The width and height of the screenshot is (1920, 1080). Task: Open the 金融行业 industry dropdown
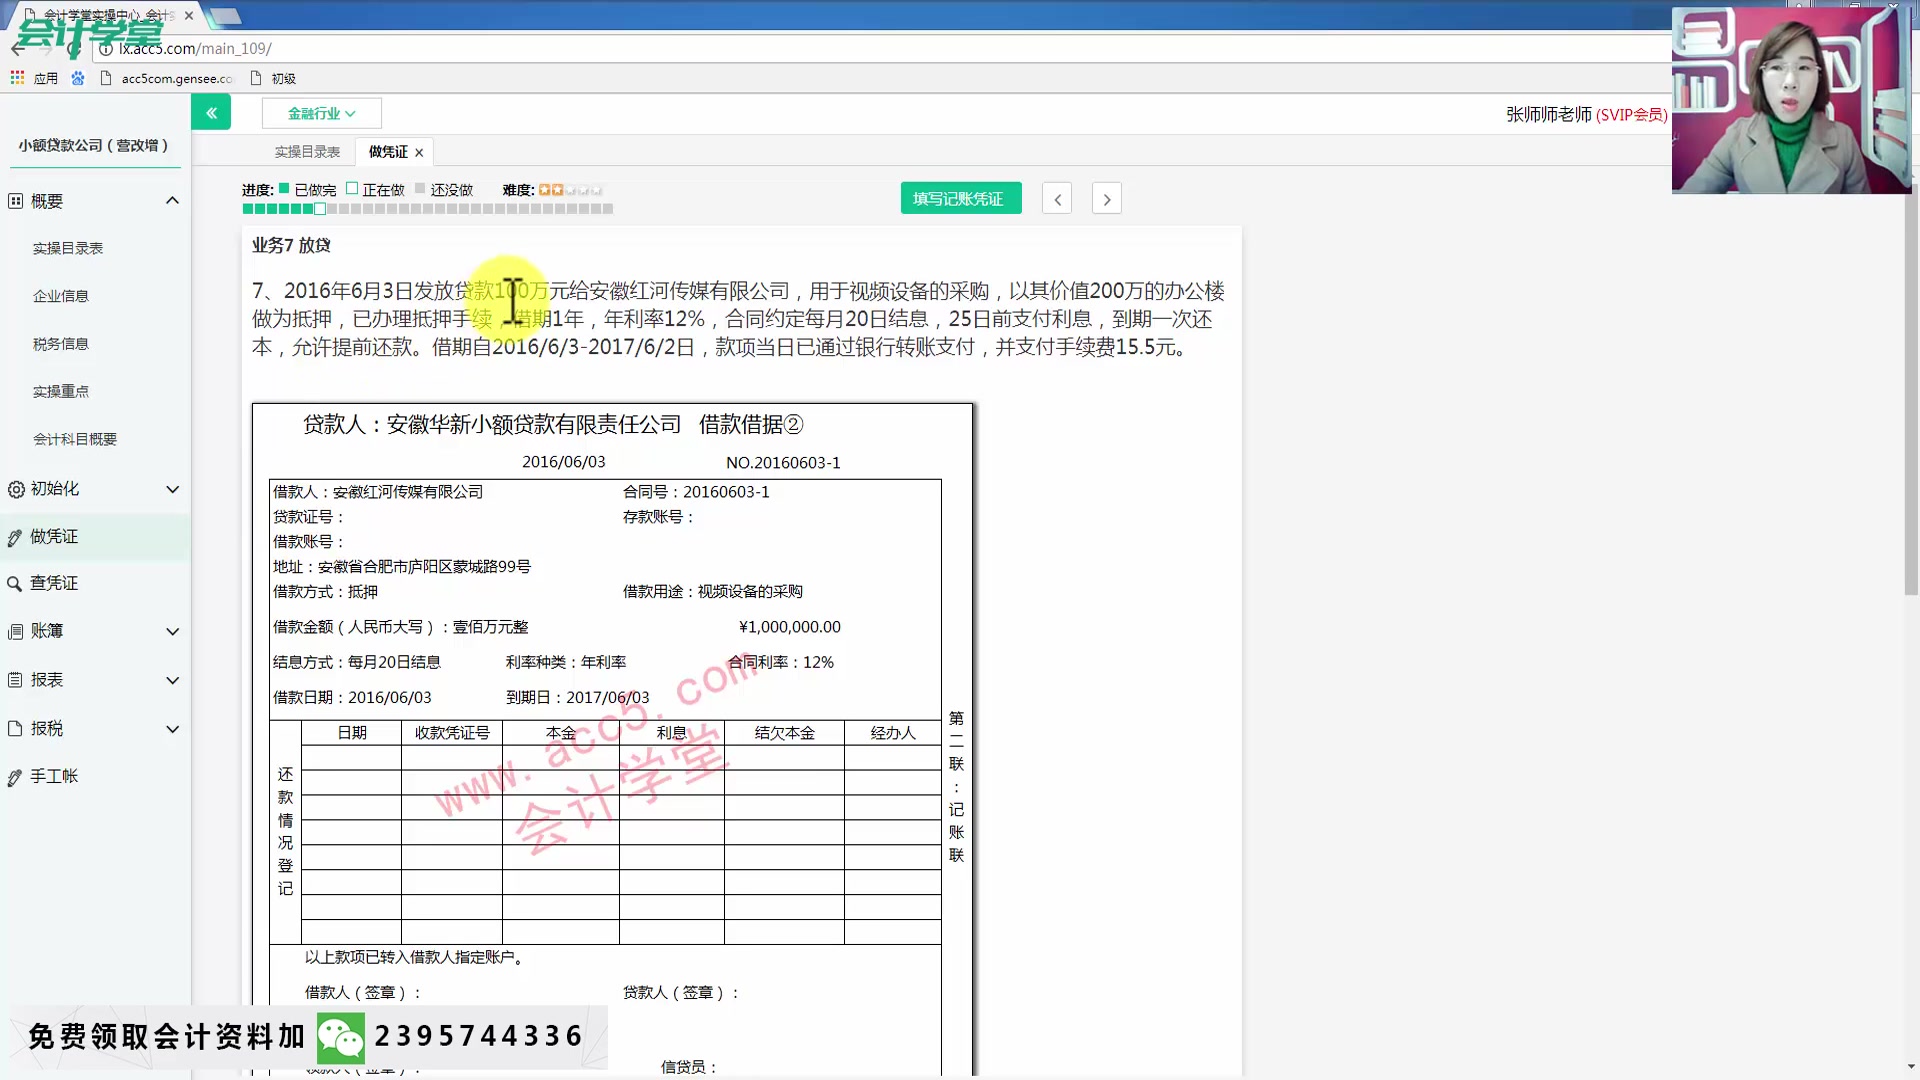[320, 113]
